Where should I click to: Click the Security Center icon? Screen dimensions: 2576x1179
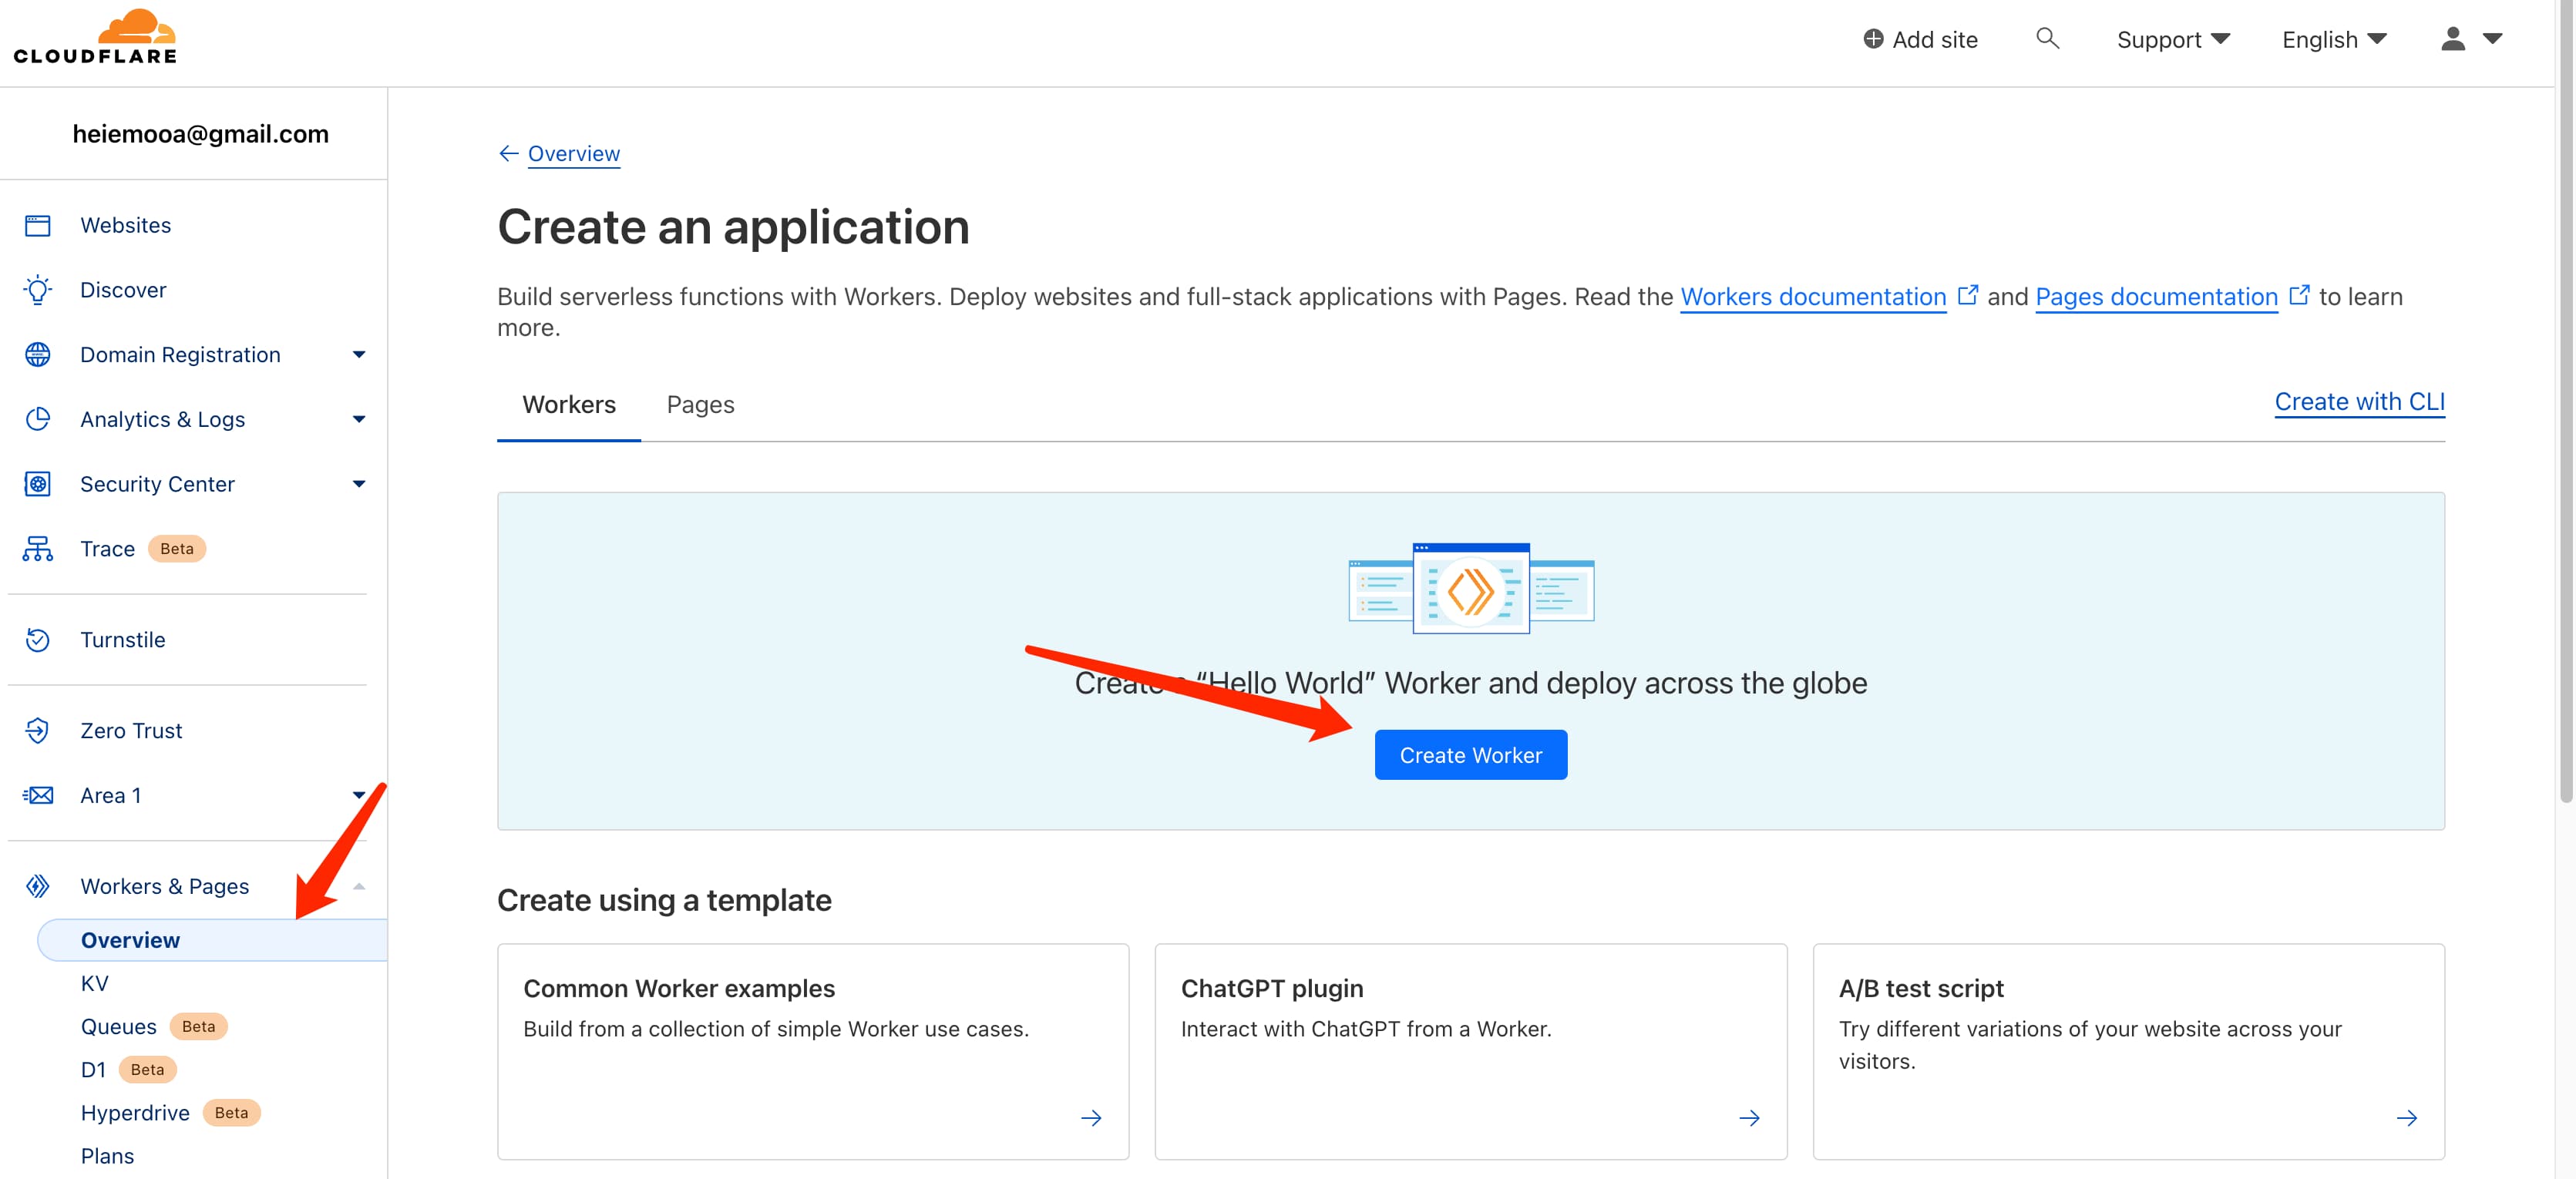click(x=38, y=484)
